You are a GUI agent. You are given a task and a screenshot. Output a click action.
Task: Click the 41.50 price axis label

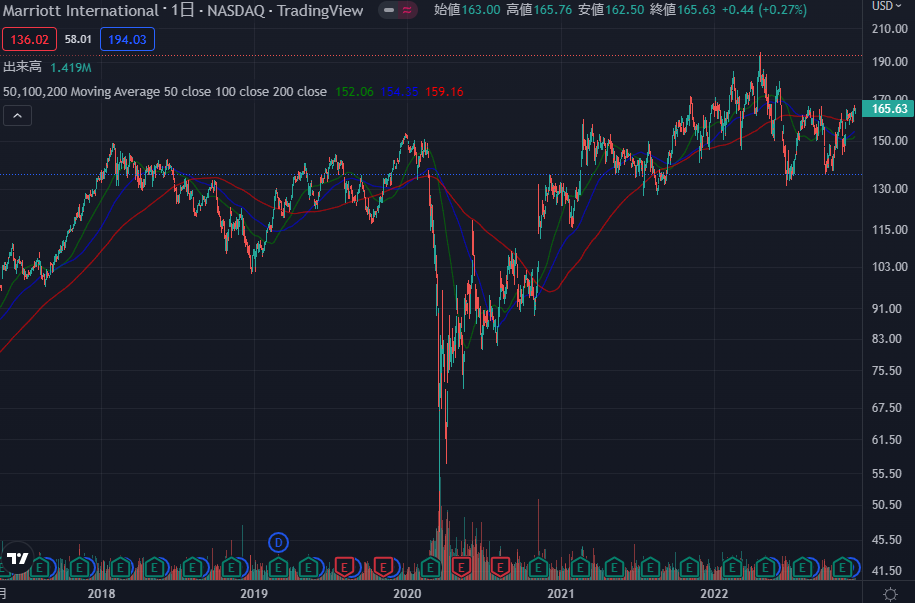[887, 570]
